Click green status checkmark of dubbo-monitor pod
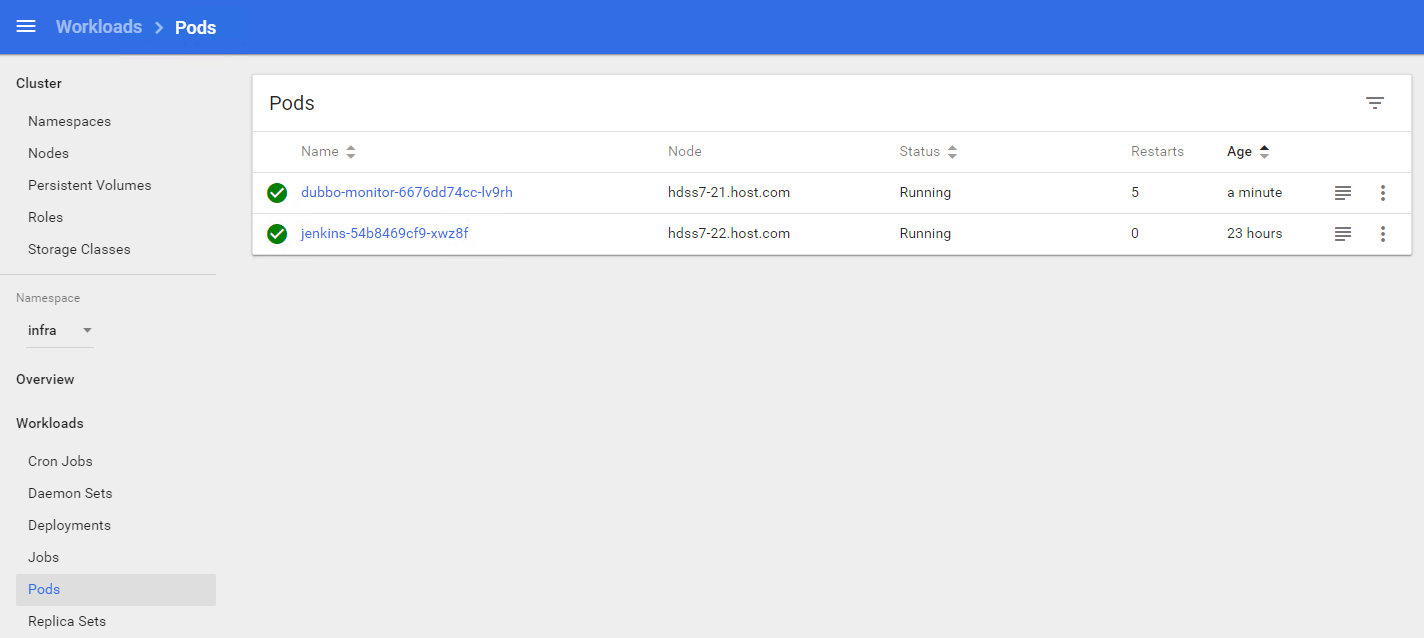1424x638 pixels. 277,193
